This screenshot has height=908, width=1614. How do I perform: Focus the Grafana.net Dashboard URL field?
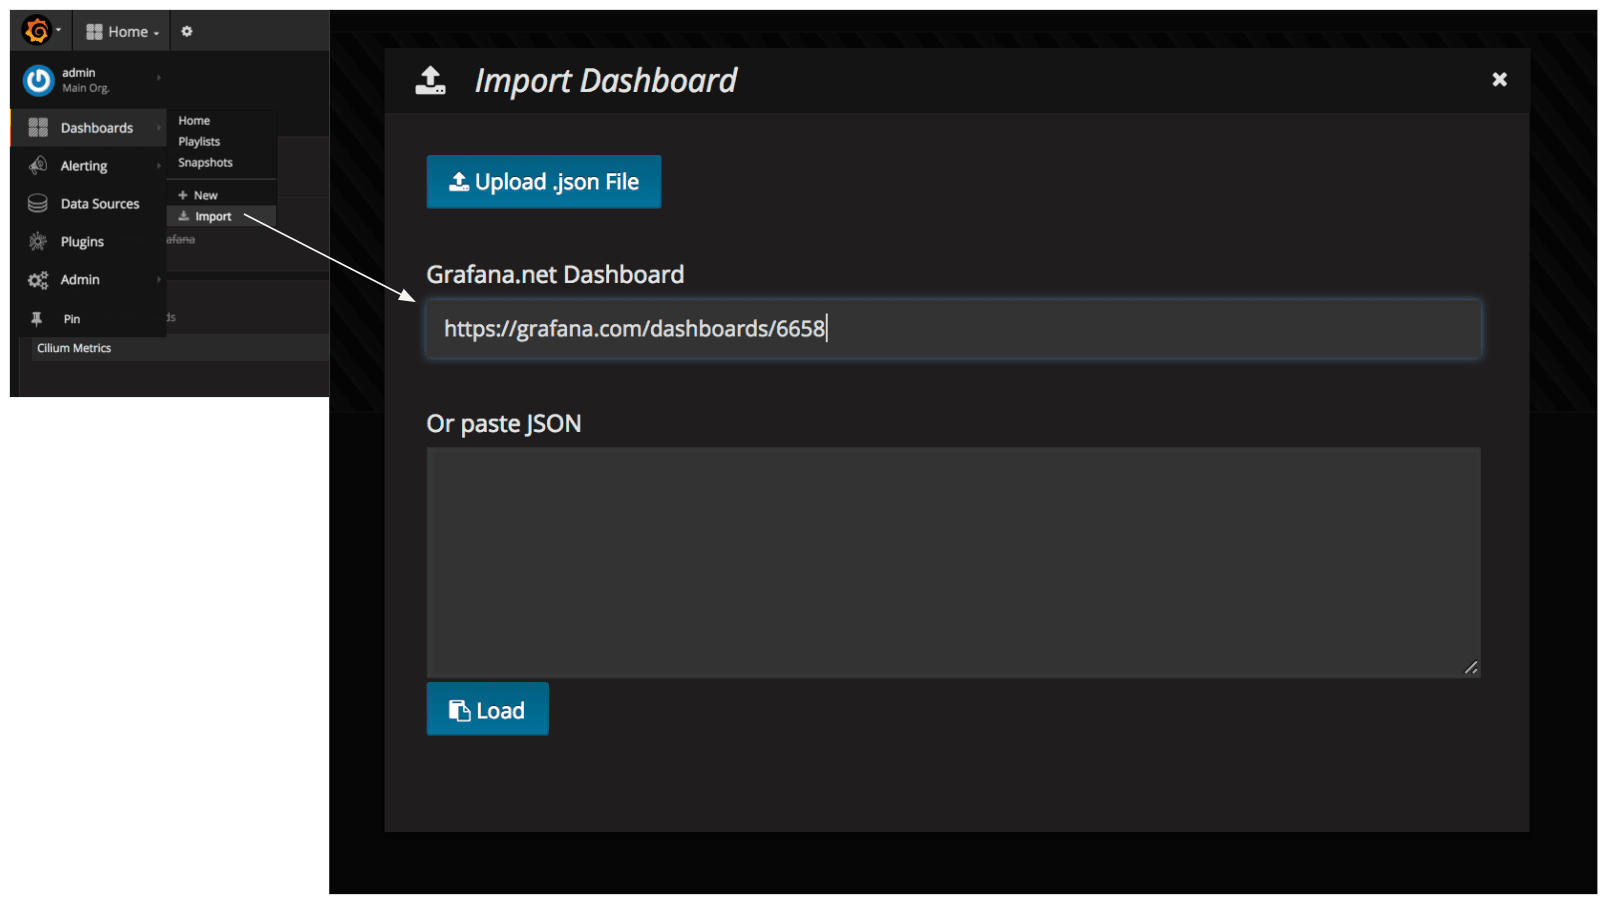click(954, 329)
